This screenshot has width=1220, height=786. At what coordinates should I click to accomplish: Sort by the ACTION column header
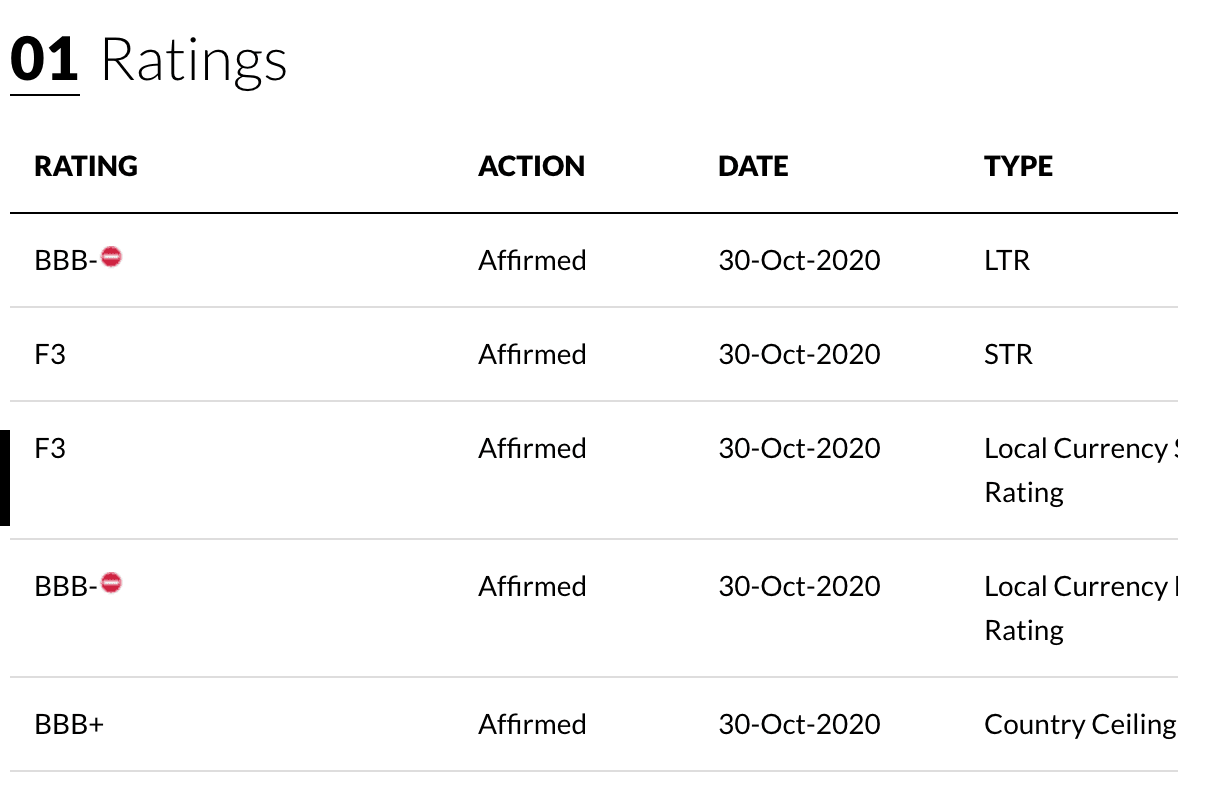point(532,166)
